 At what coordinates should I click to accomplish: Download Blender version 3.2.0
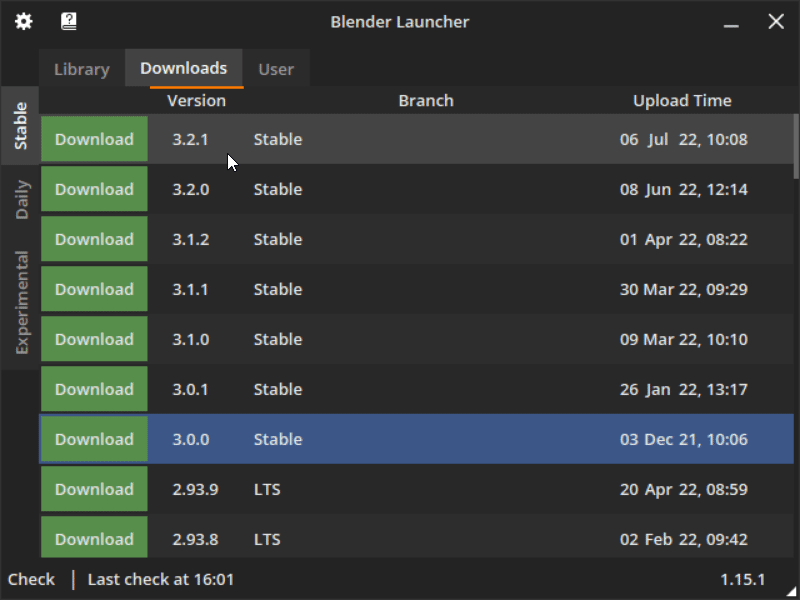(x=94, y=189)
